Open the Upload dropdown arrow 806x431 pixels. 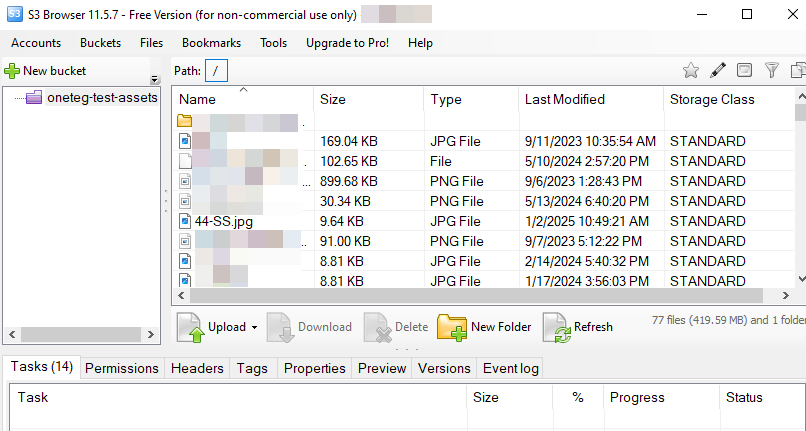tap(254, 328)
